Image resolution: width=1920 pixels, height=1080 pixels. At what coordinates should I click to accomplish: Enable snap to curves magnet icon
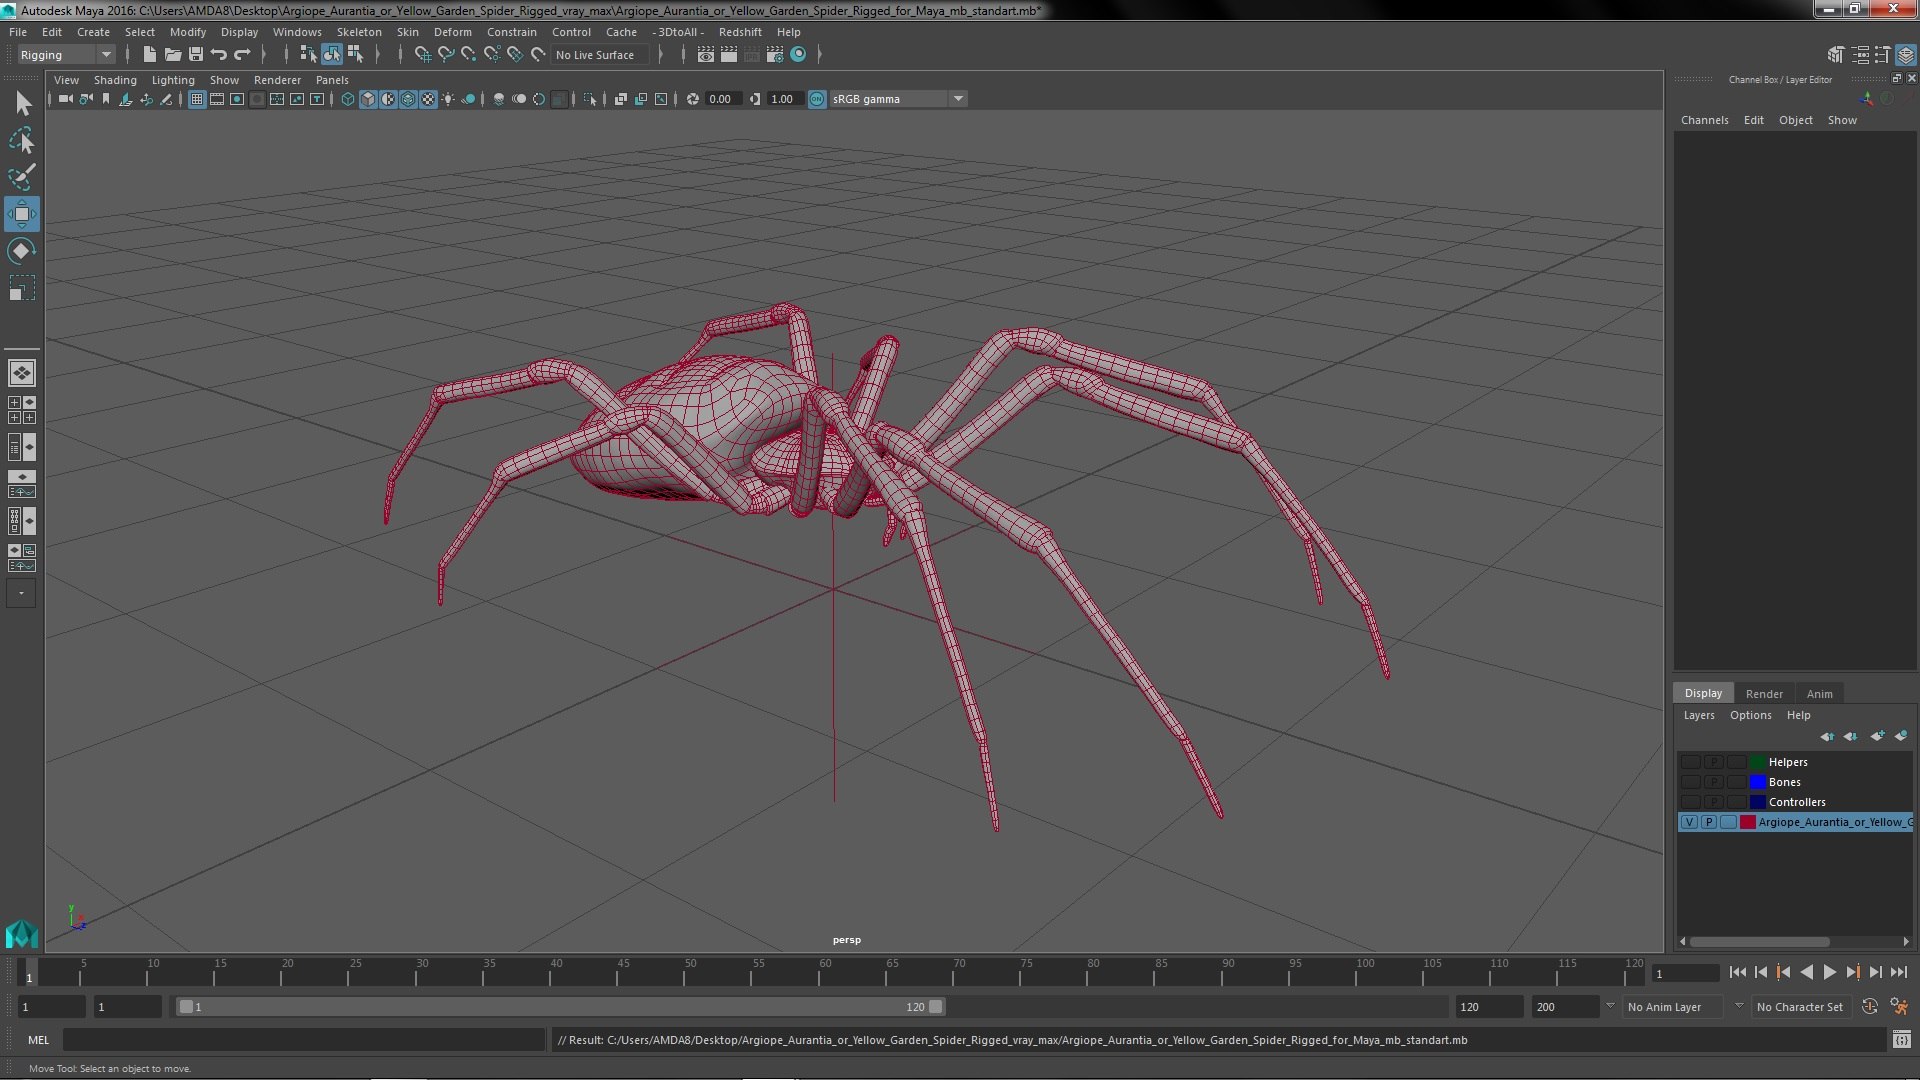pos(446,55)
